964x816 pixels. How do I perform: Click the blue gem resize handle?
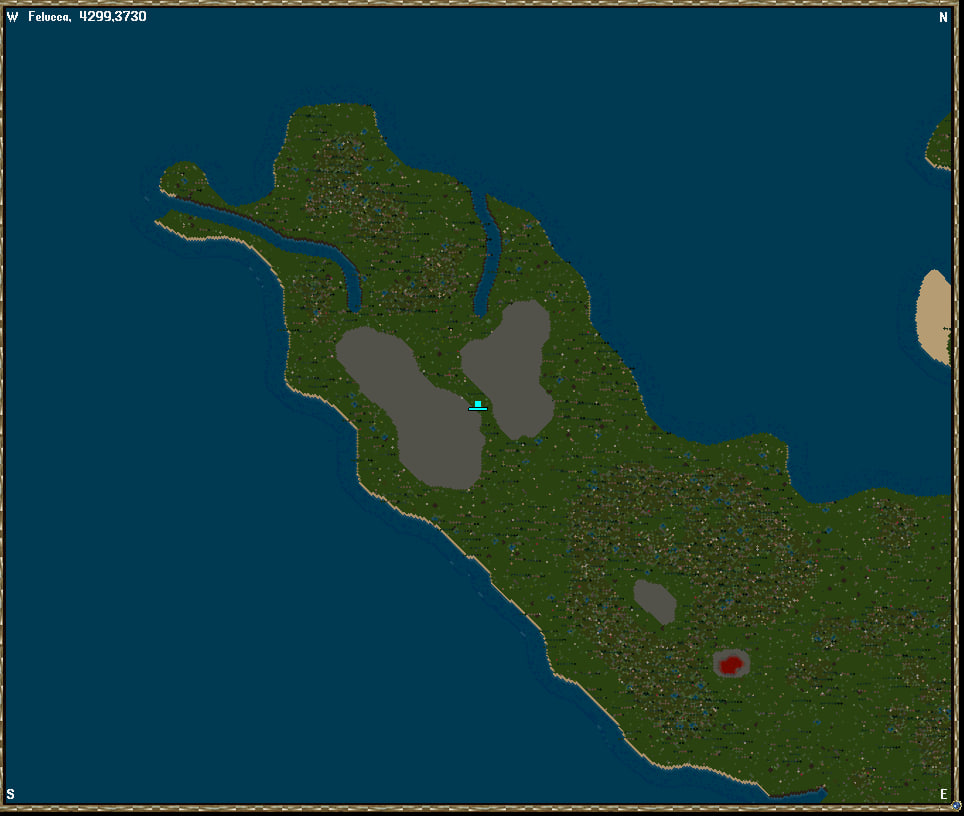point(956,806)
